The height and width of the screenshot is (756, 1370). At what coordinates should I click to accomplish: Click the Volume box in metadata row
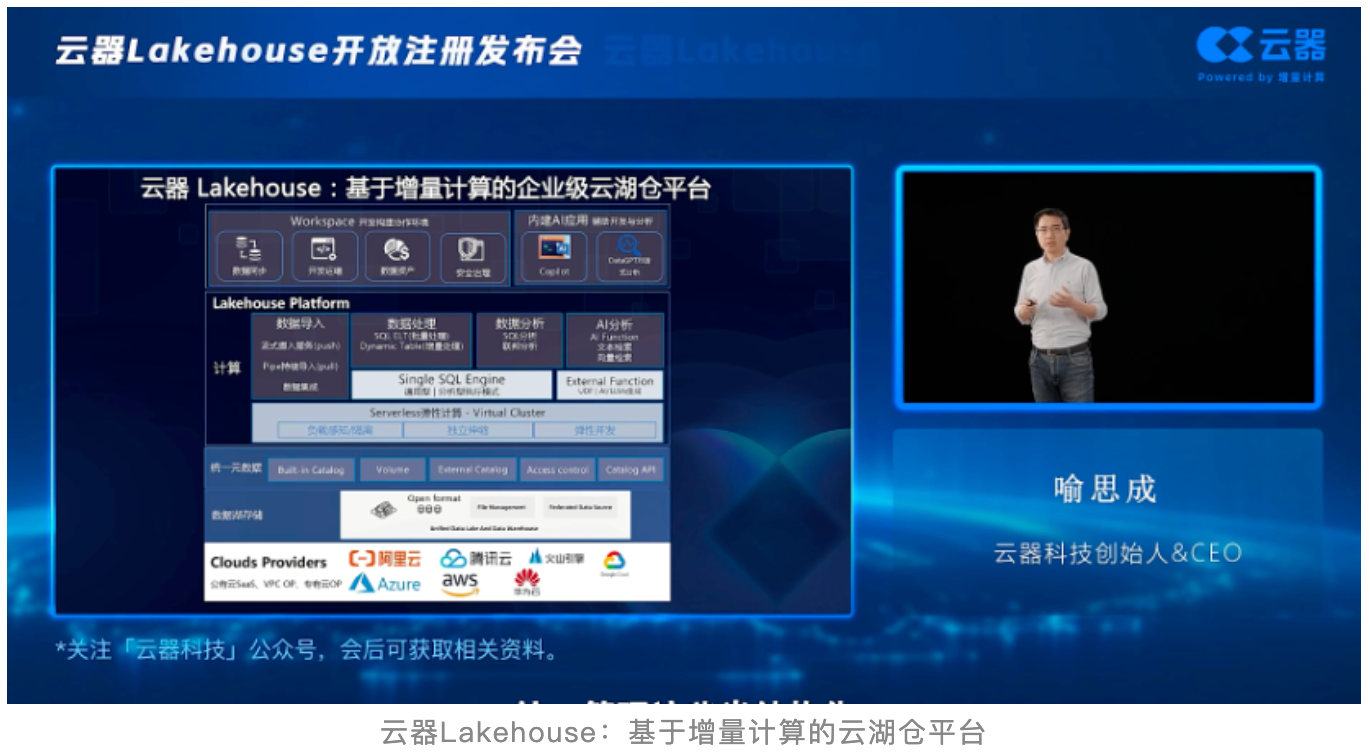pos(392,470)
